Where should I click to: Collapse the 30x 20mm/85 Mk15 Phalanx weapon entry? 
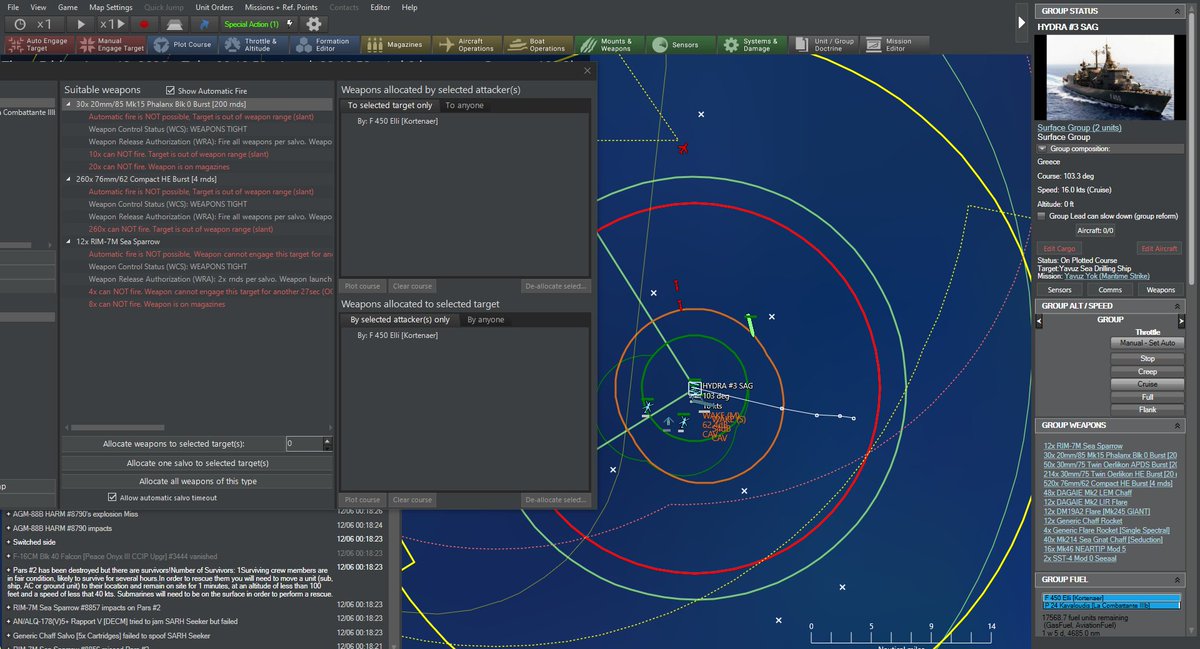(69, 104)
